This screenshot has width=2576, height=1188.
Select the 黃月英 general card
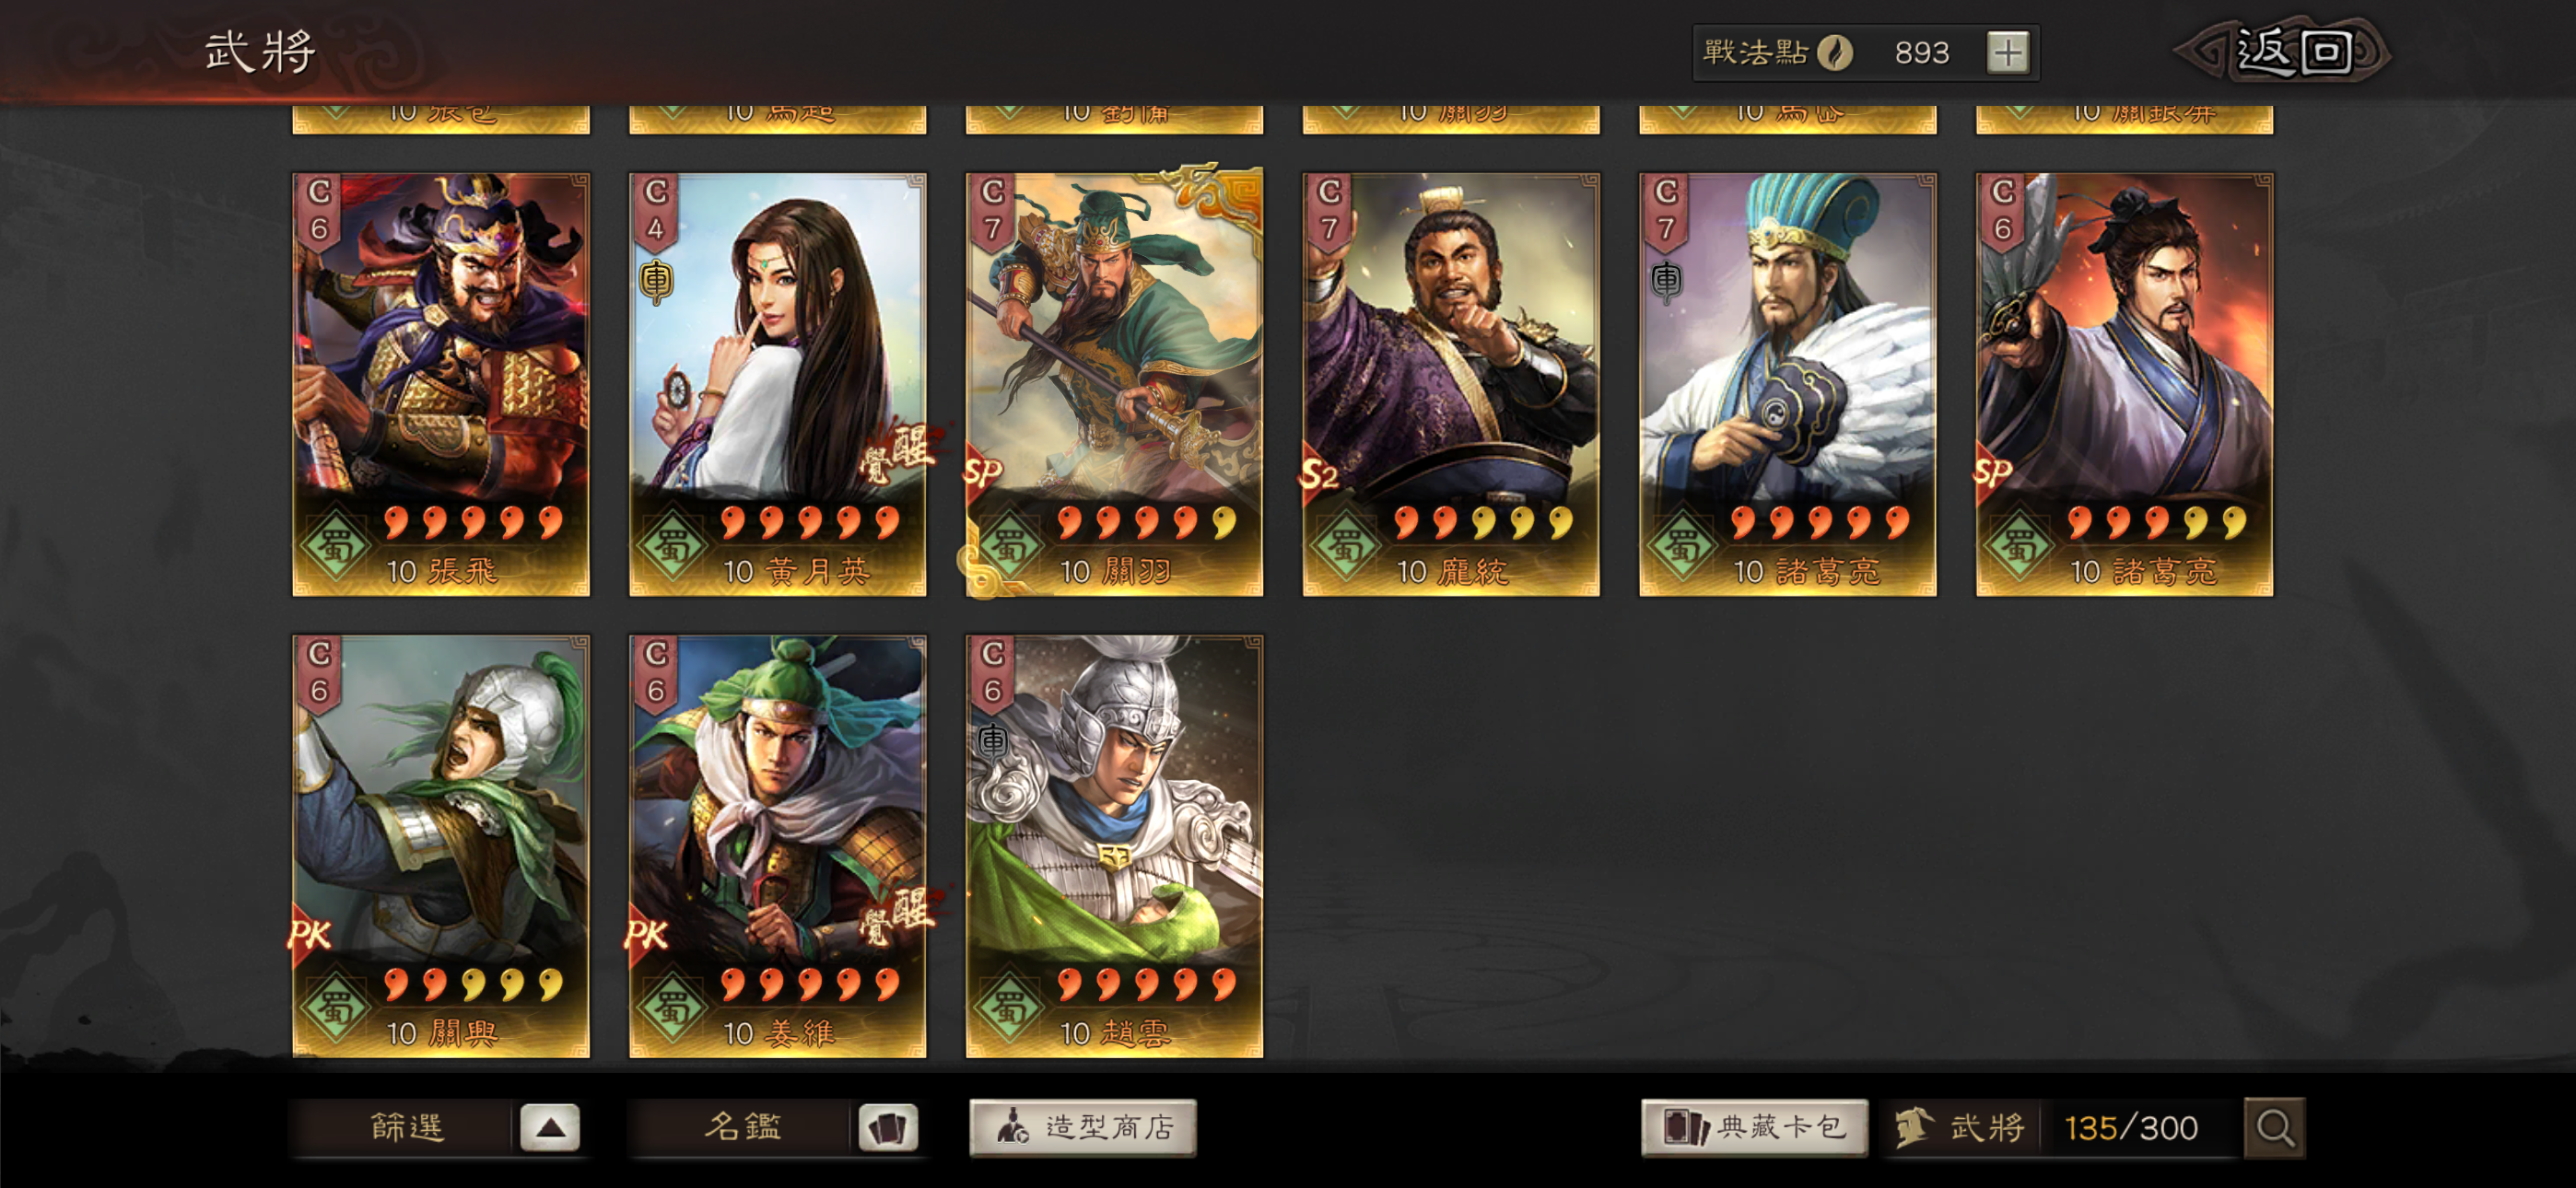(778, 385)
